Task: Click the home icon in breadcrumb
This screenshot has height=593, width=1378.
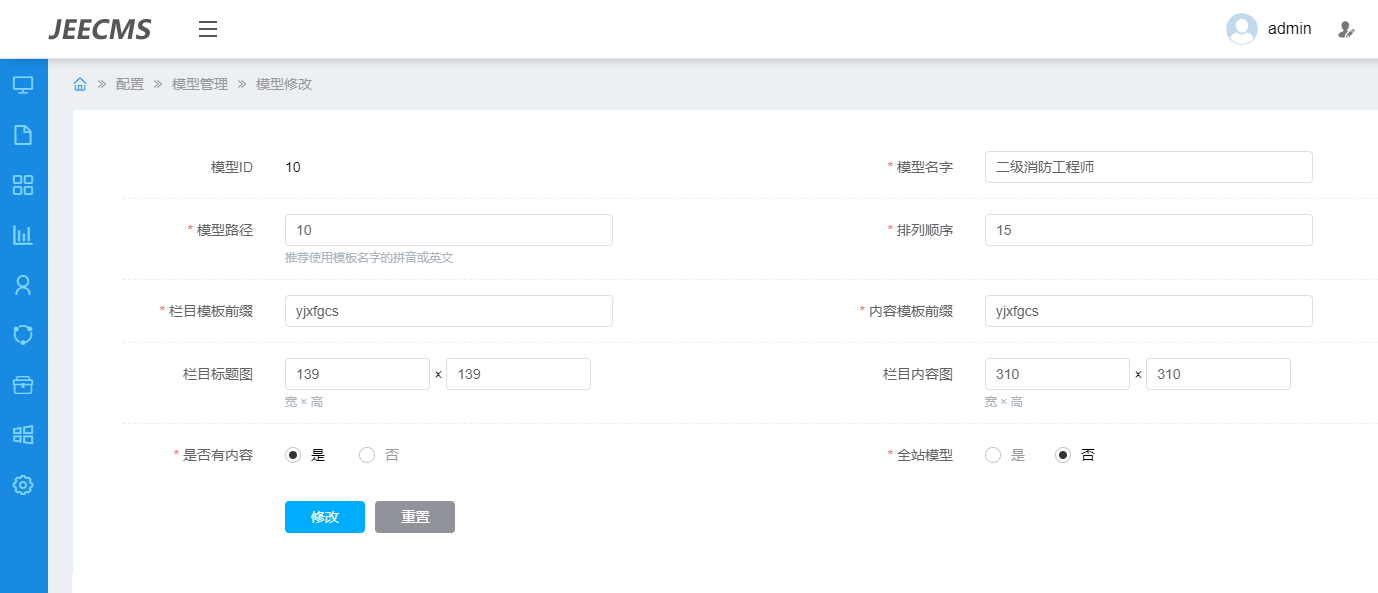Action: pyautogui.click(x=80, y=84)
